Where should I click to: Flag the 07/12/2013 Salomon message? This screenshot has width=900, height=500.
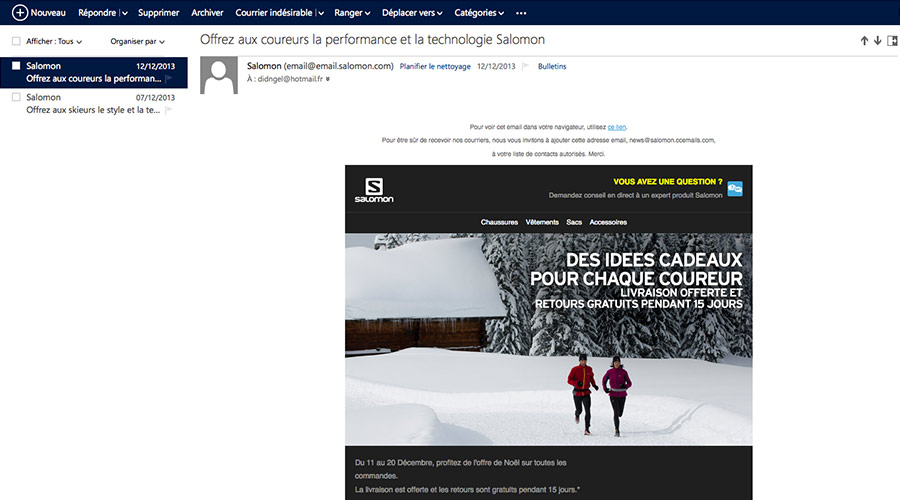click(169, 110)
